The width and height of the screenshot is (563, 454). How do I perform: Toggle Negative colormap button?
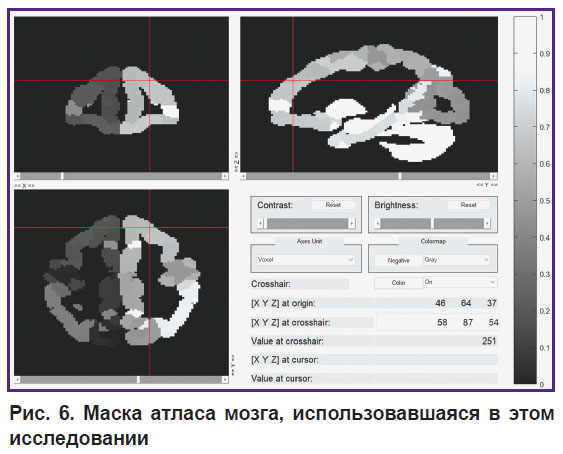point(399,260)
